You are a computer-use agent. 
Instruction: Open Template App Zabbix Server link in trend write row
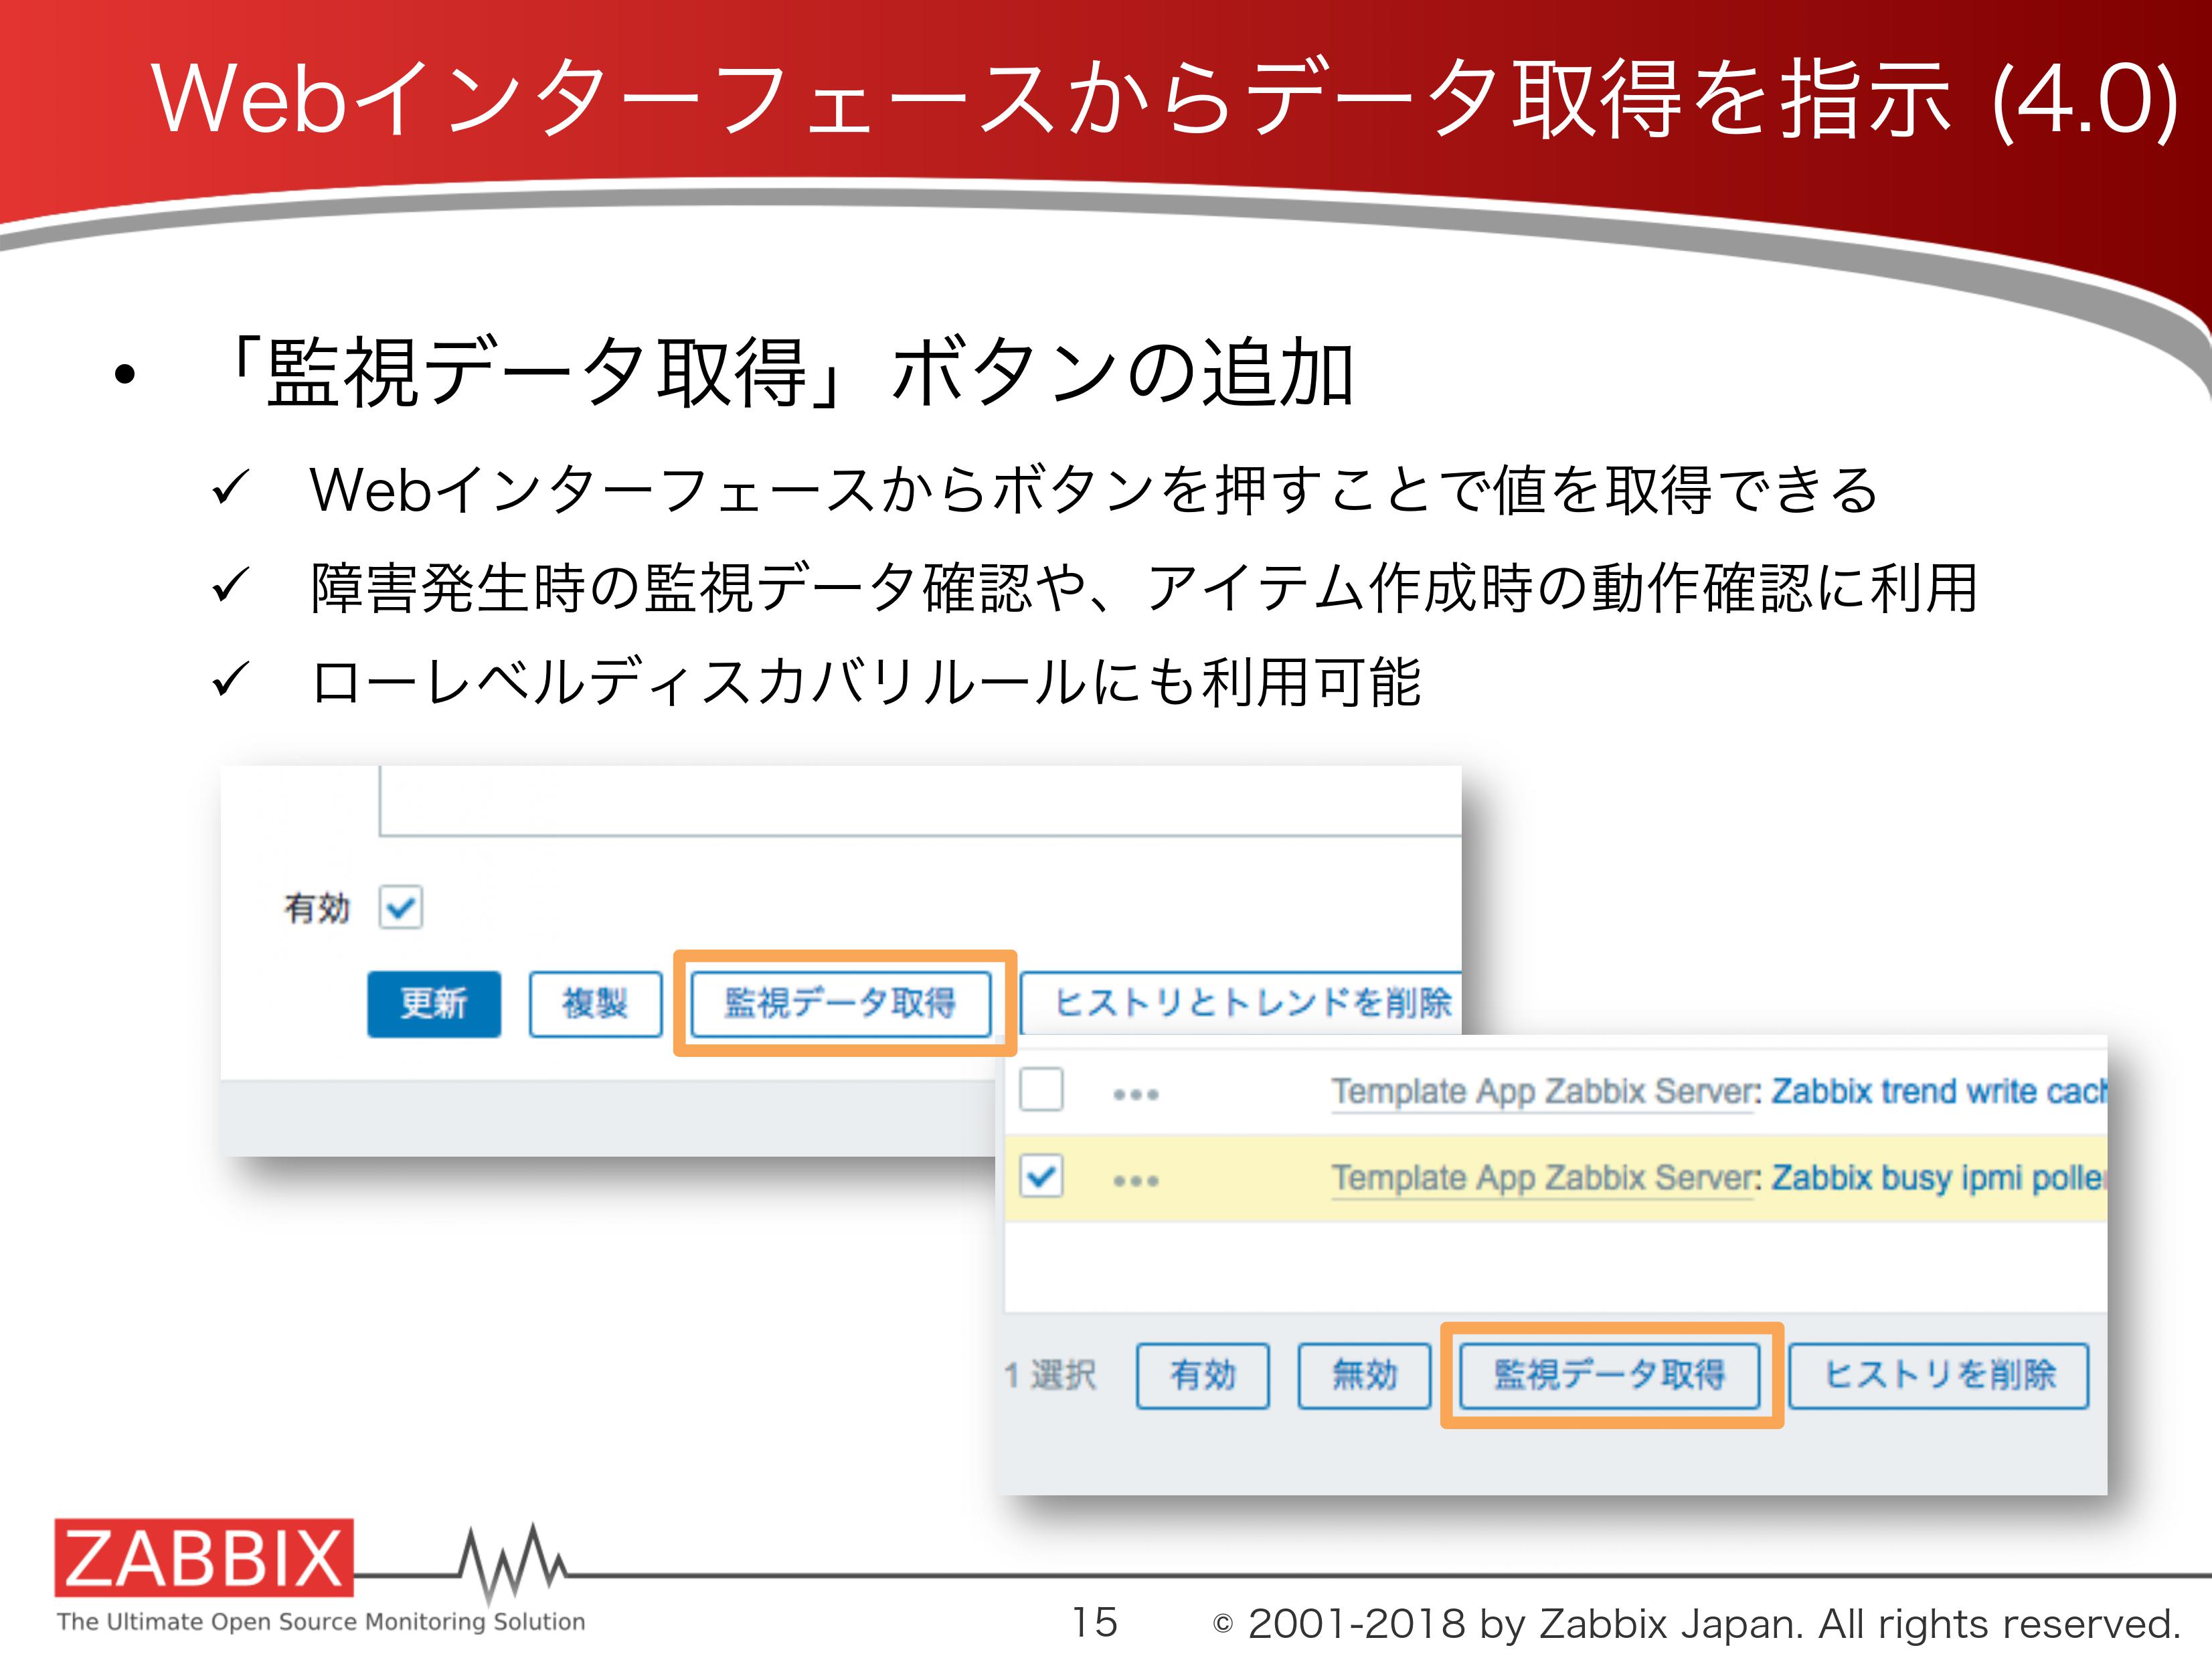pyautogui.click(x=1543, y=1091)
